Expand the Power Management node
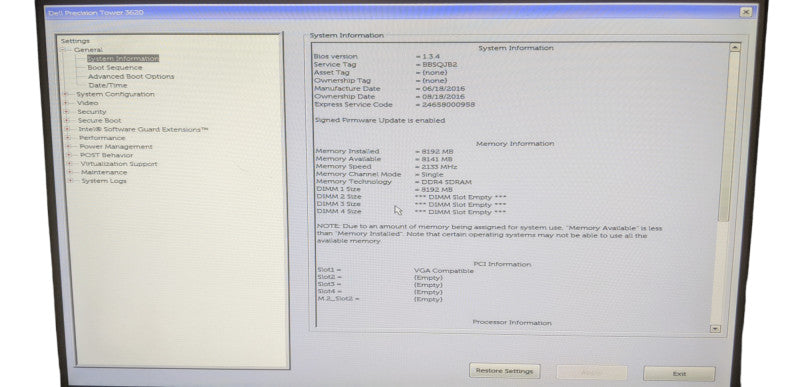Image resolution: width=800 pixels, height=387 pixels. point(68,147)
